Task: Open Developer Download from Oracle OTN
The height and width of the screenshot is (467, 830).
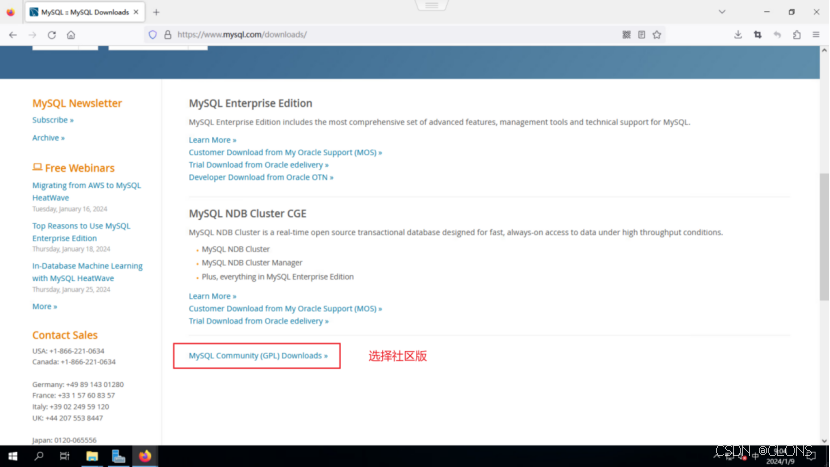Action: click(x=261, y=177)
